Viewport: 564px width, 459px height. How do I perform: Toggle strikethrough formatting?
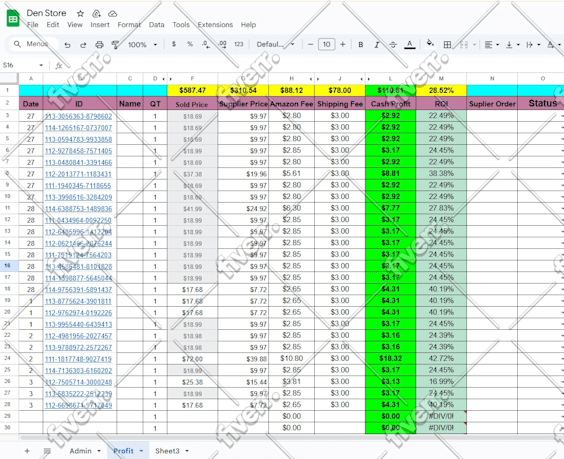(x=393, y=45)
